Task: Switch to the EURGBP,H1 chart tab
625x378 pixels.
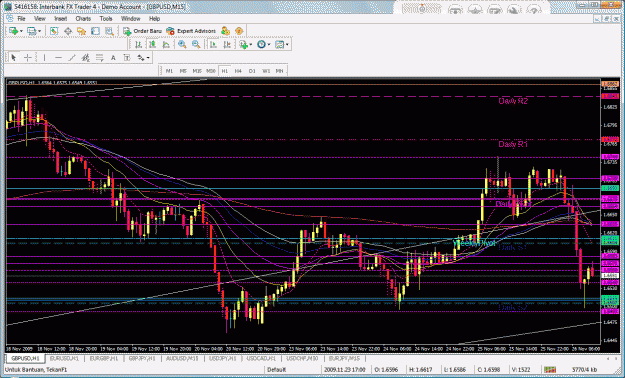Action: pos(104,358)
